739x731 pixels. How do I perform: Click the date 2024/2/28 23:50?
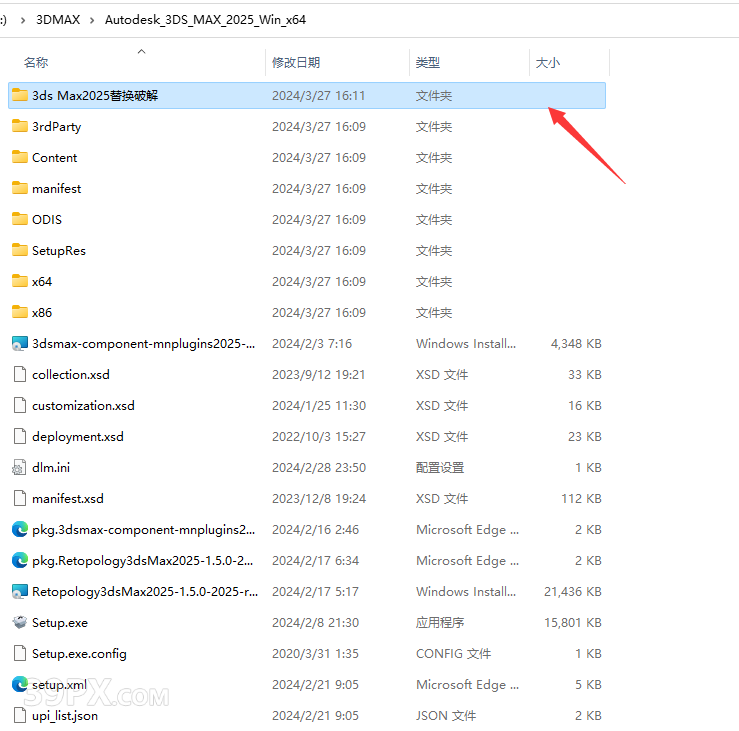click(x=319, y=468)
